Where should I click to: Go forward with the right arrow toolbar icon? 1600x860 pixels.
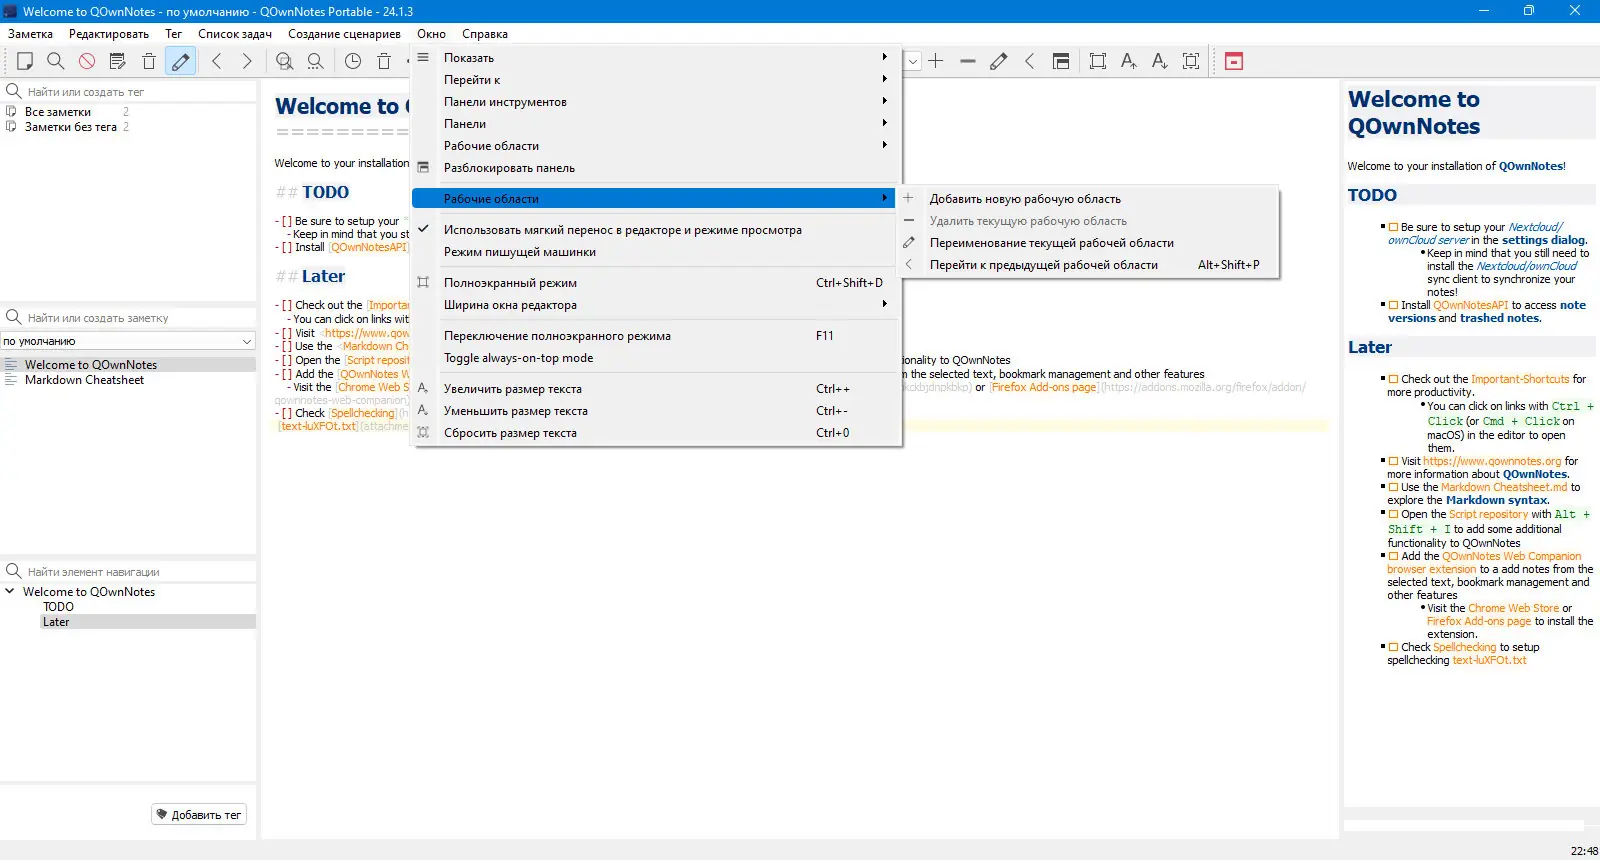248,61
